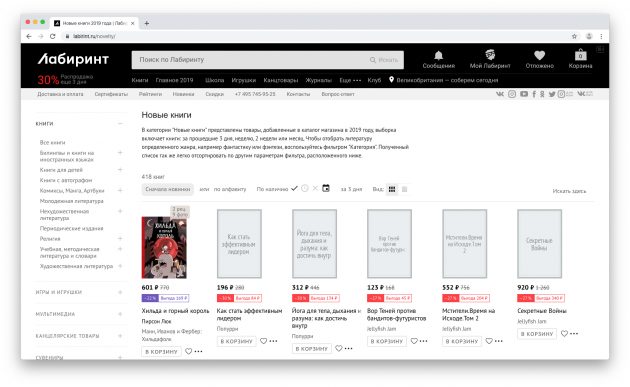Add Секретные Войны В КОРЗИНУ
The image size is (630, 387).
pos(537,334)
